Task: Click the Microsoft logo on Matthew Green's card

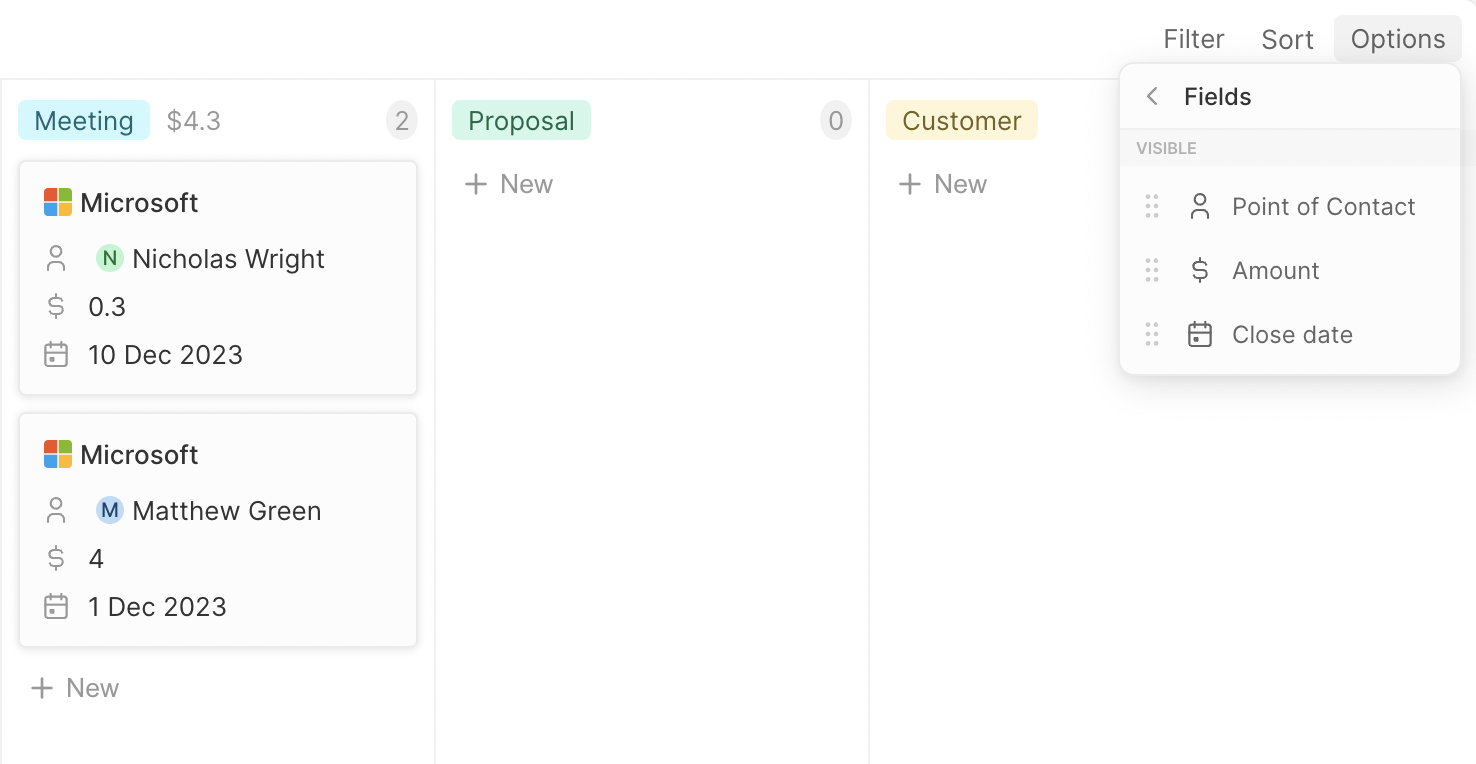Action: [x=58, y=455]
